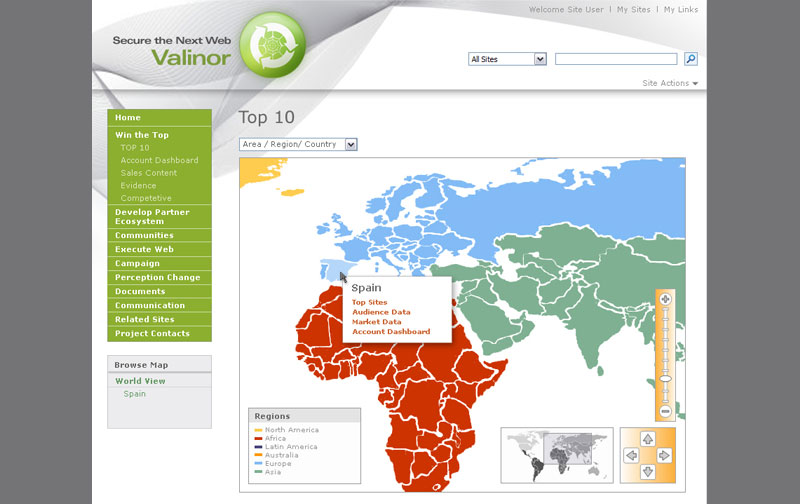This screenshot has width=800, height=504.
Task: Pan the map down with arrow
Action: click(647, 471)
